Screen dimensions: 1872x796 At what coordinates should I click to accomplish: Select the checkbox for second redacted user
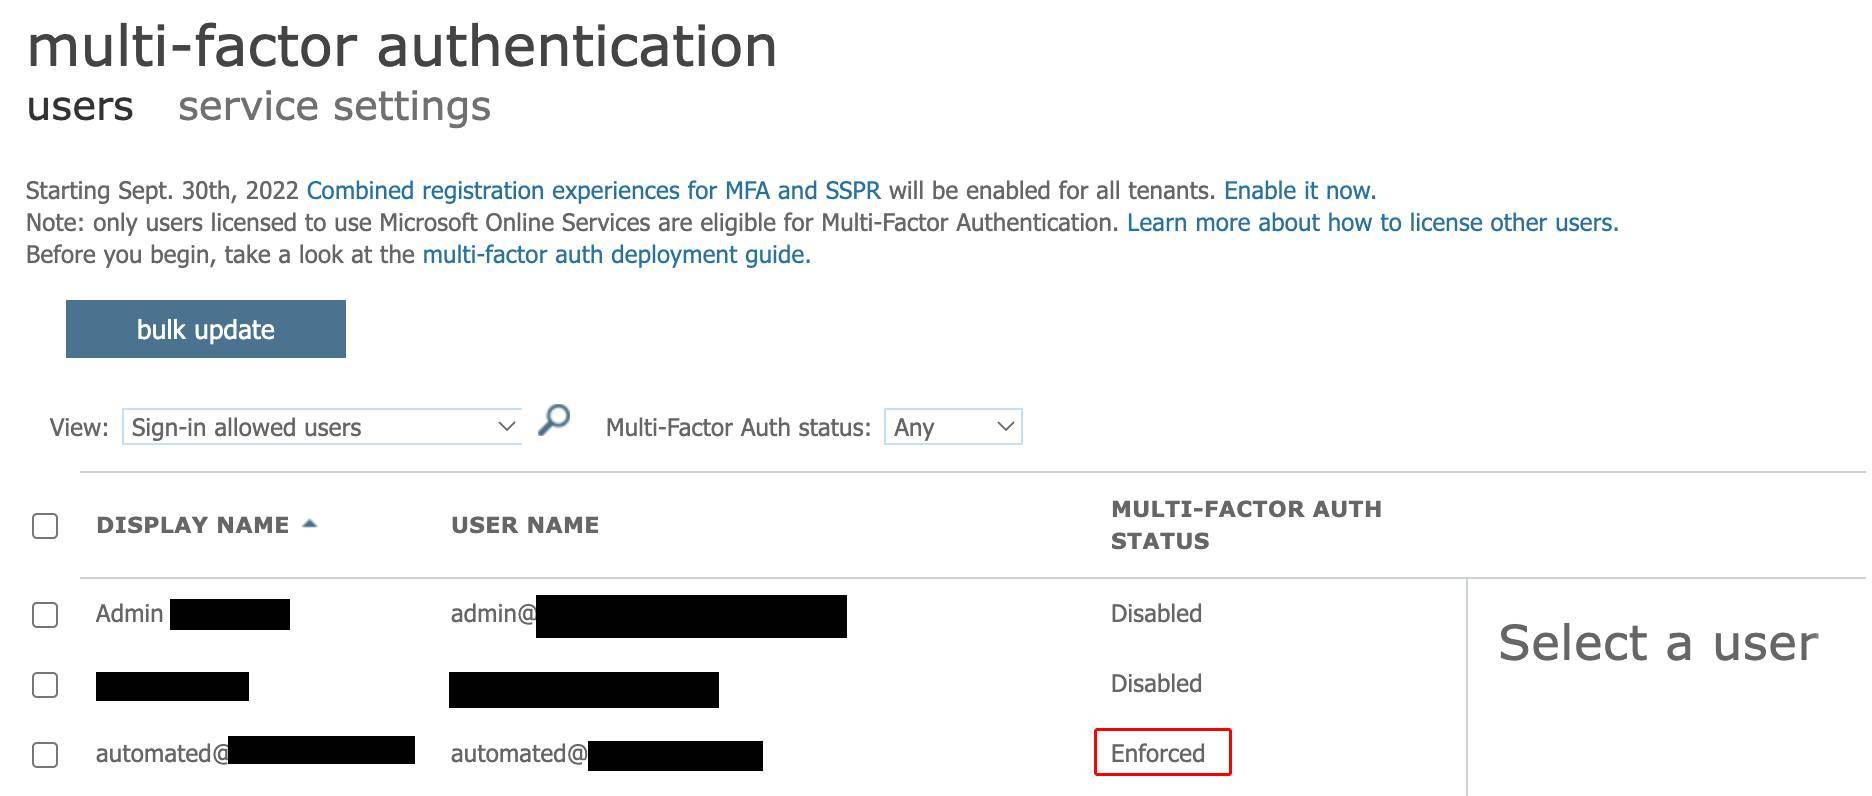[x=45, y=685]
